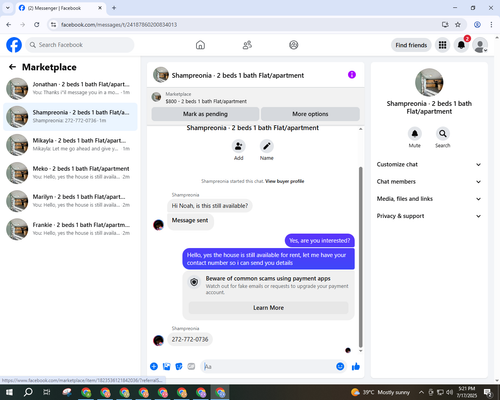Focus the Search Facebook field
The image size is (500, 400).
80,45
